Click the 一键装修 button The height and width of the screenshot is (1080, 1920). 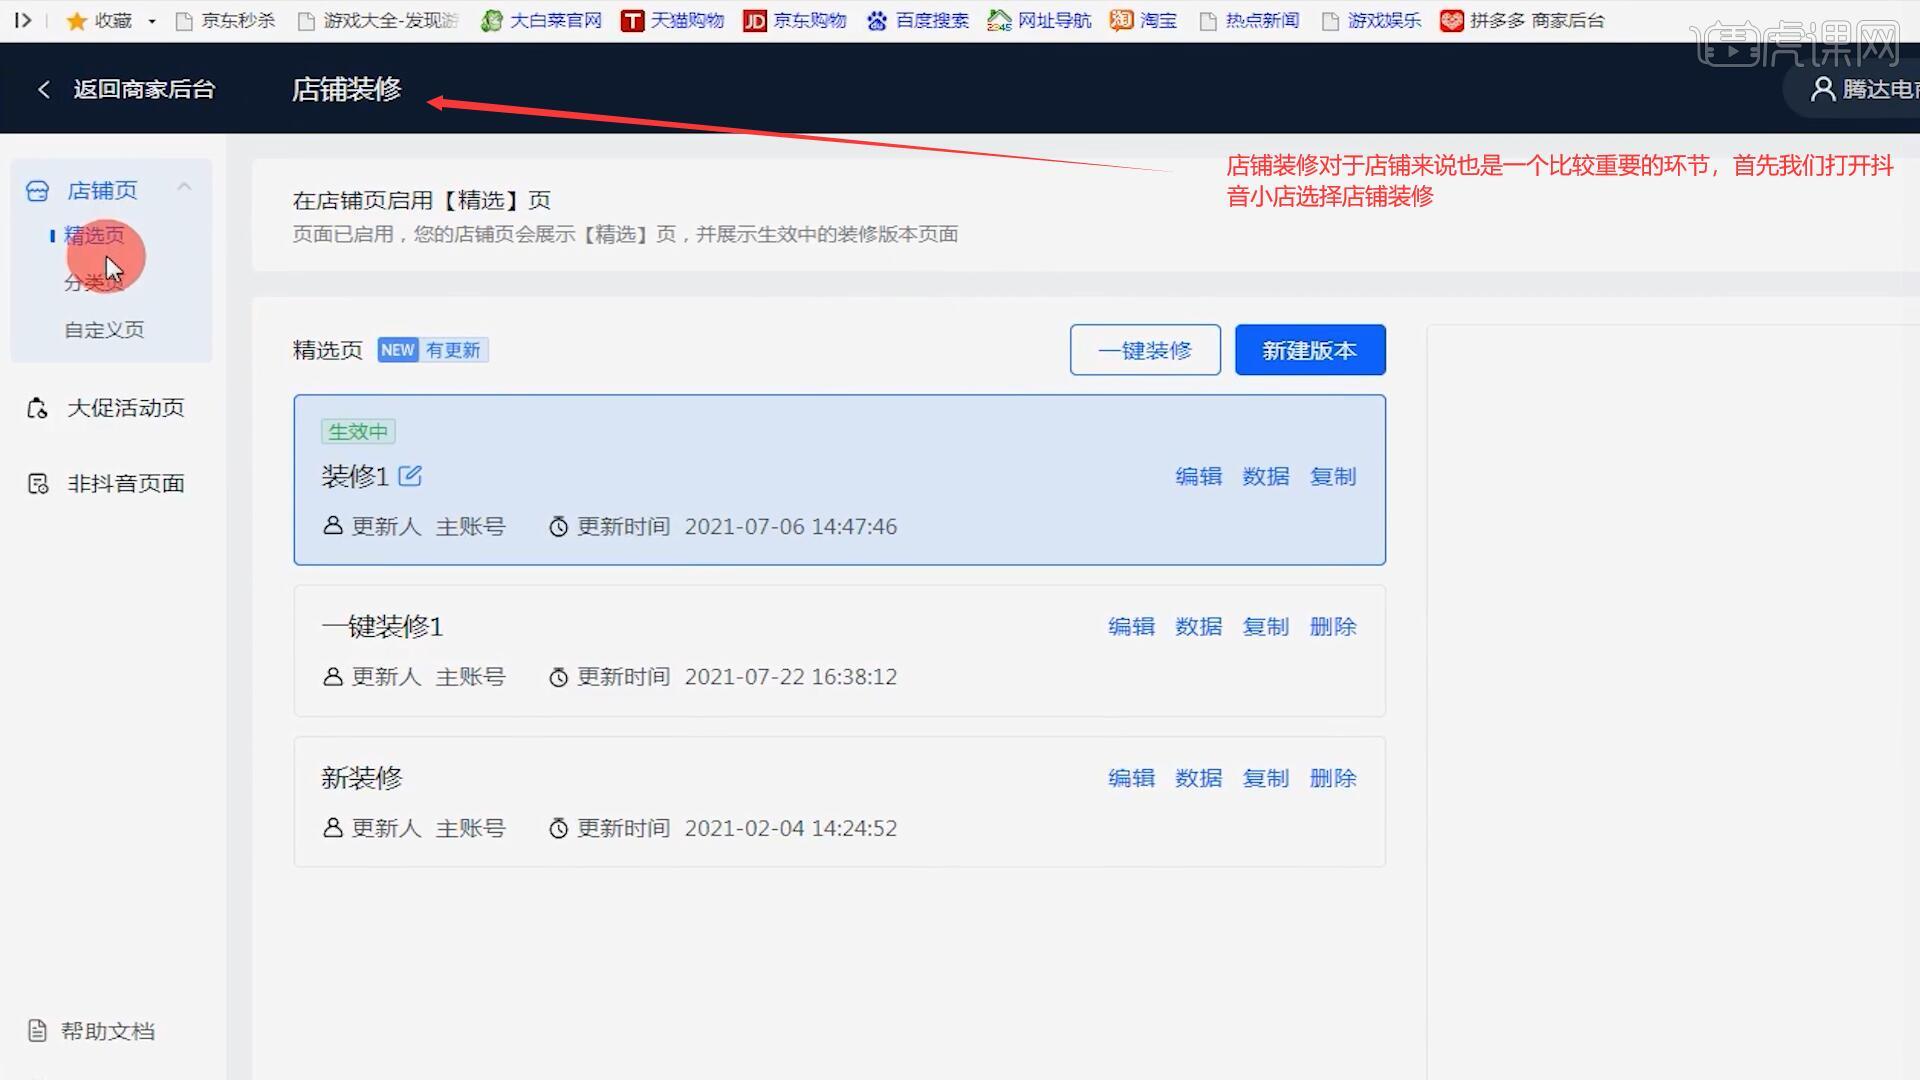1144,350
